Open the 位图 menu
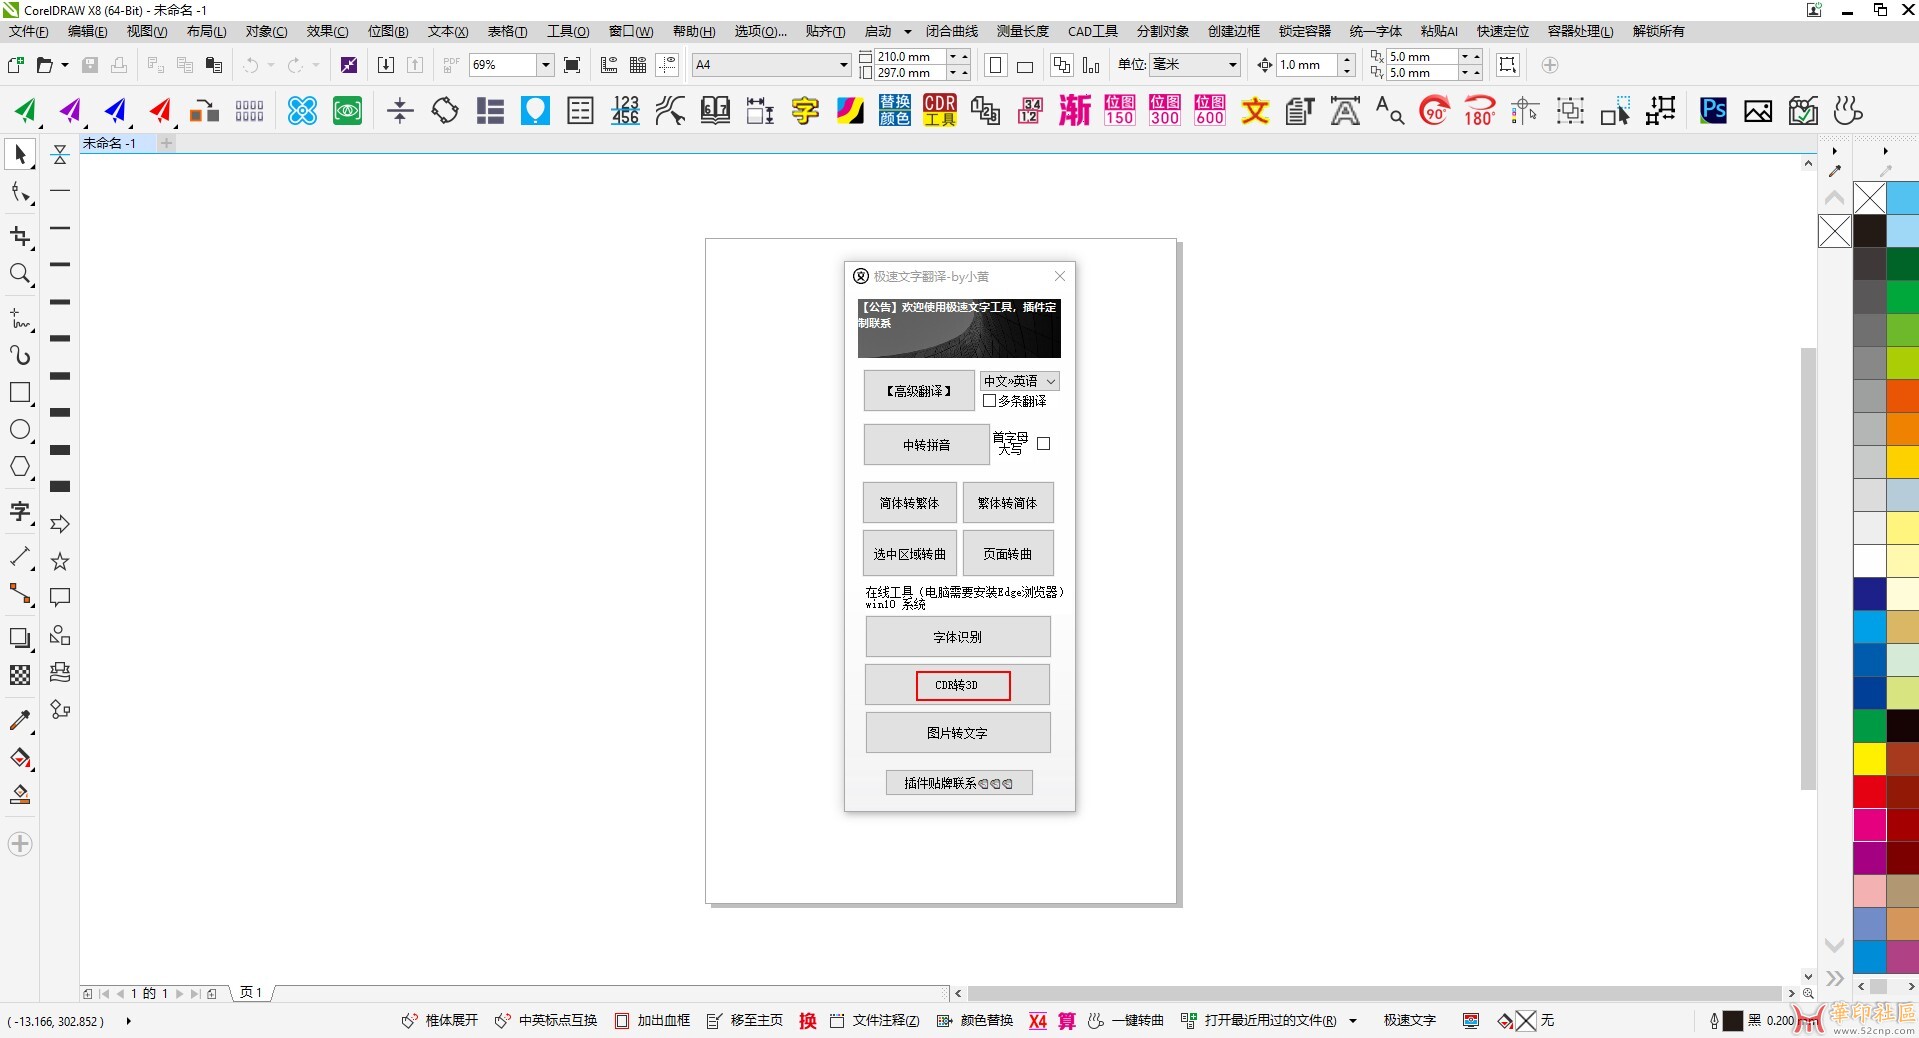 click(x=388, y=32)
